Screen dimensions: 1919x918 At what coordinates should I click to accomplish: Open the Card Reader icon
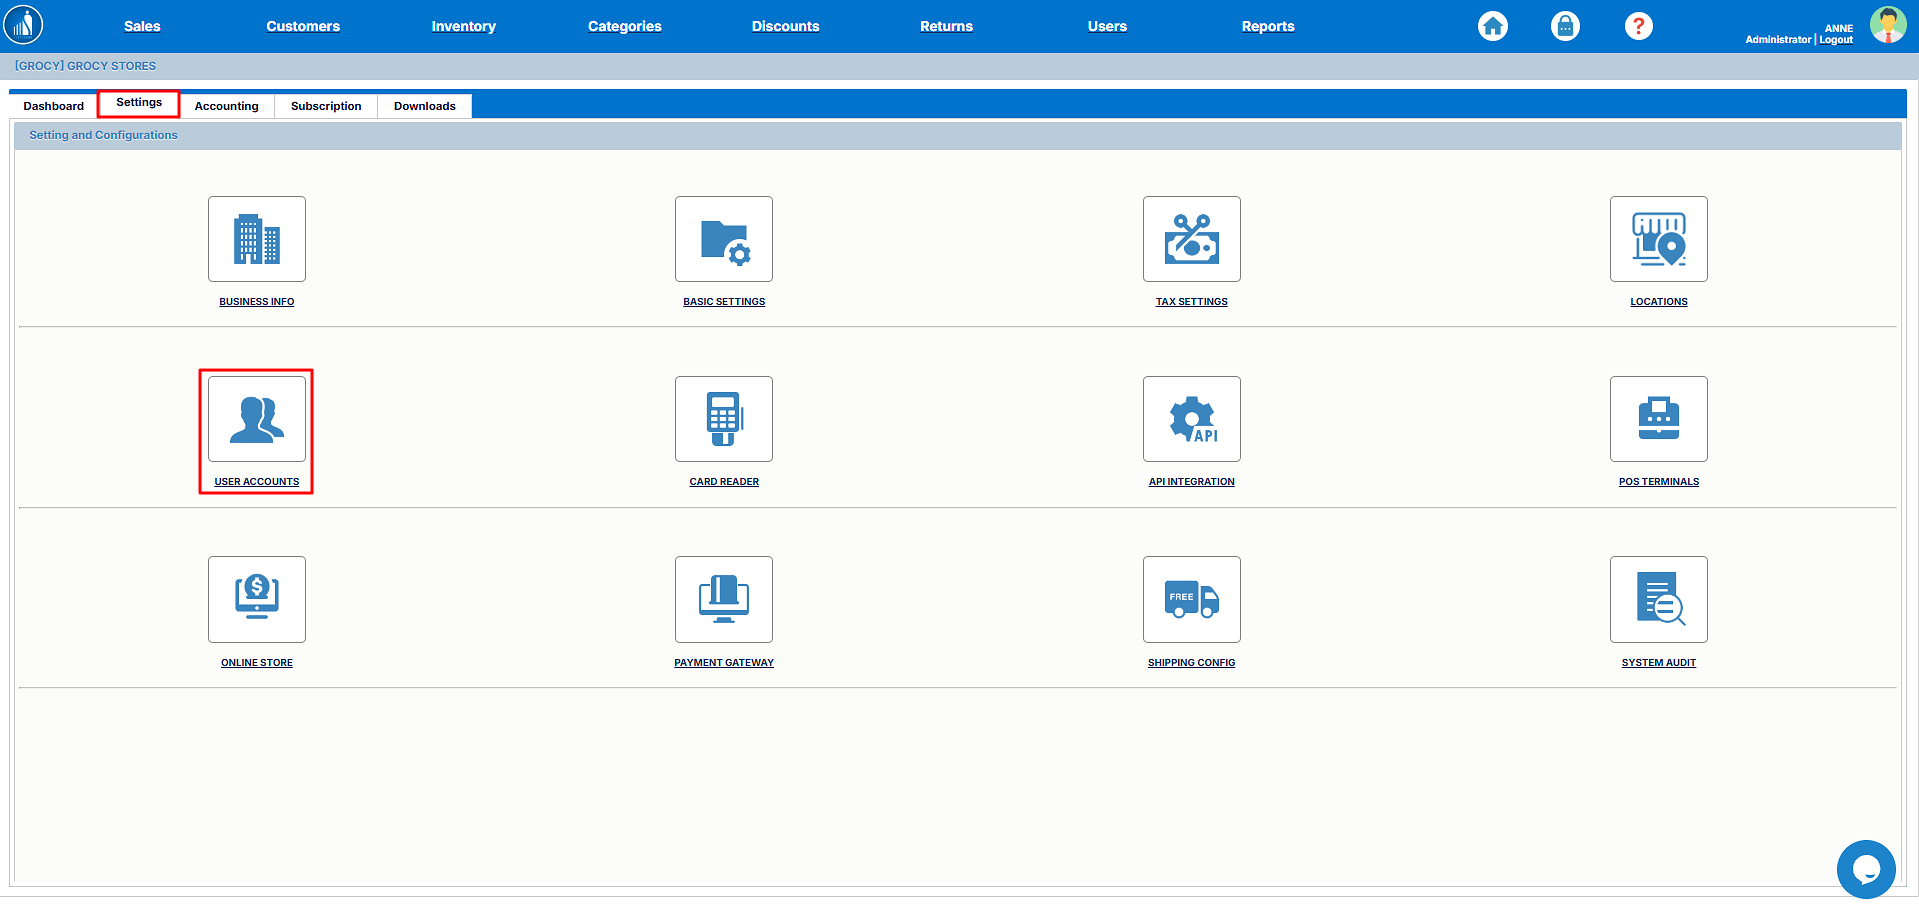point(723,419)
